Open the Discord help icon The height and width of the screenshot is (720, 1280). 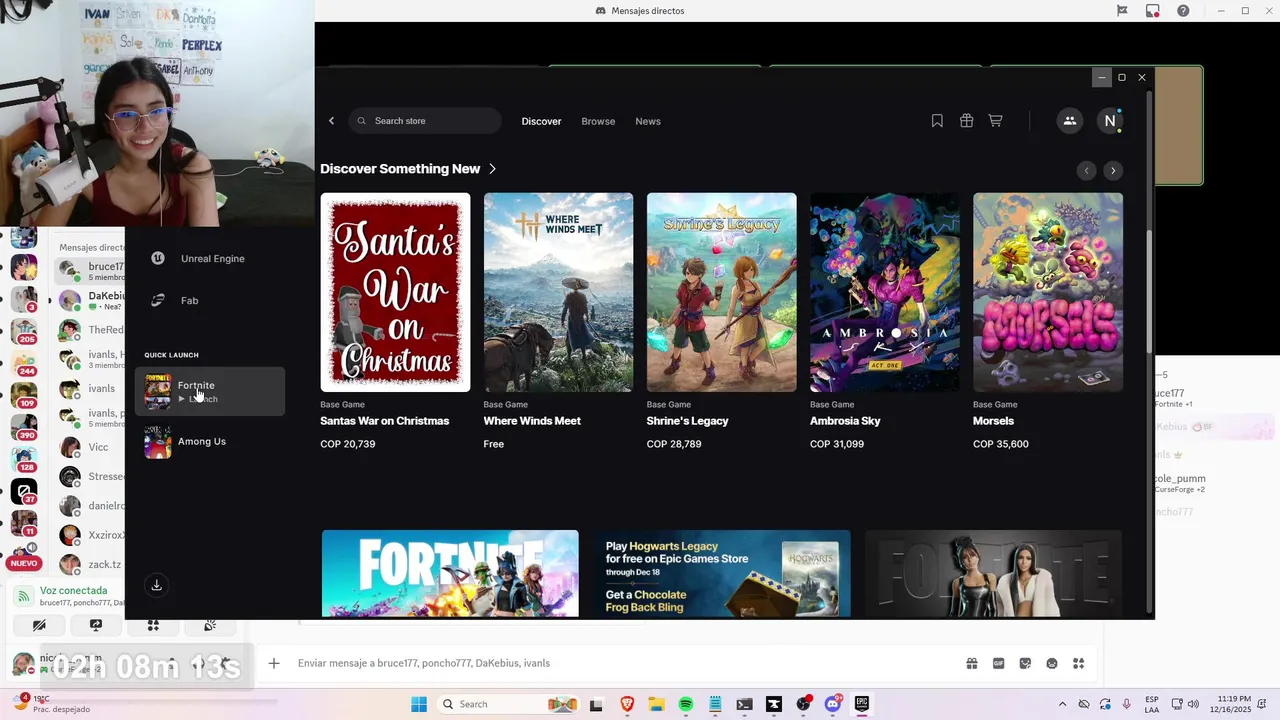[1184, 11]
